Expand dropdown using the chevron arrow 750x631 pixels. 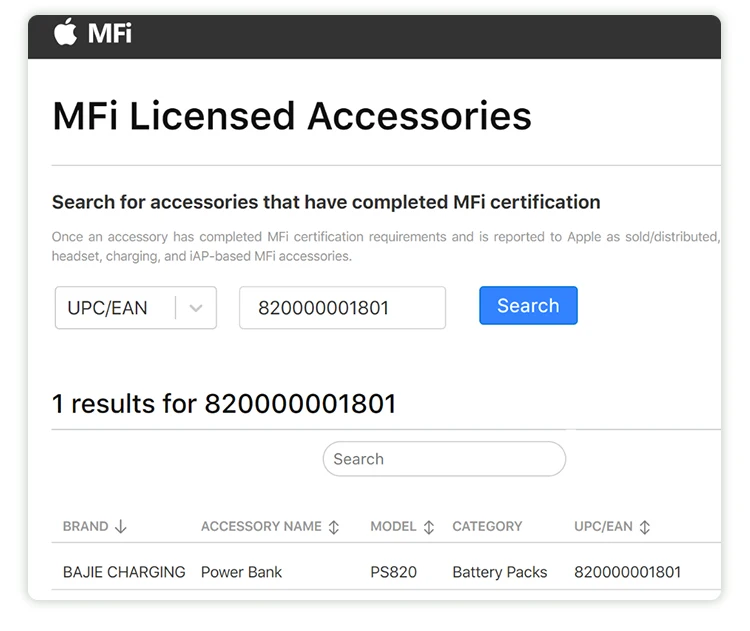tap(196, 308)
